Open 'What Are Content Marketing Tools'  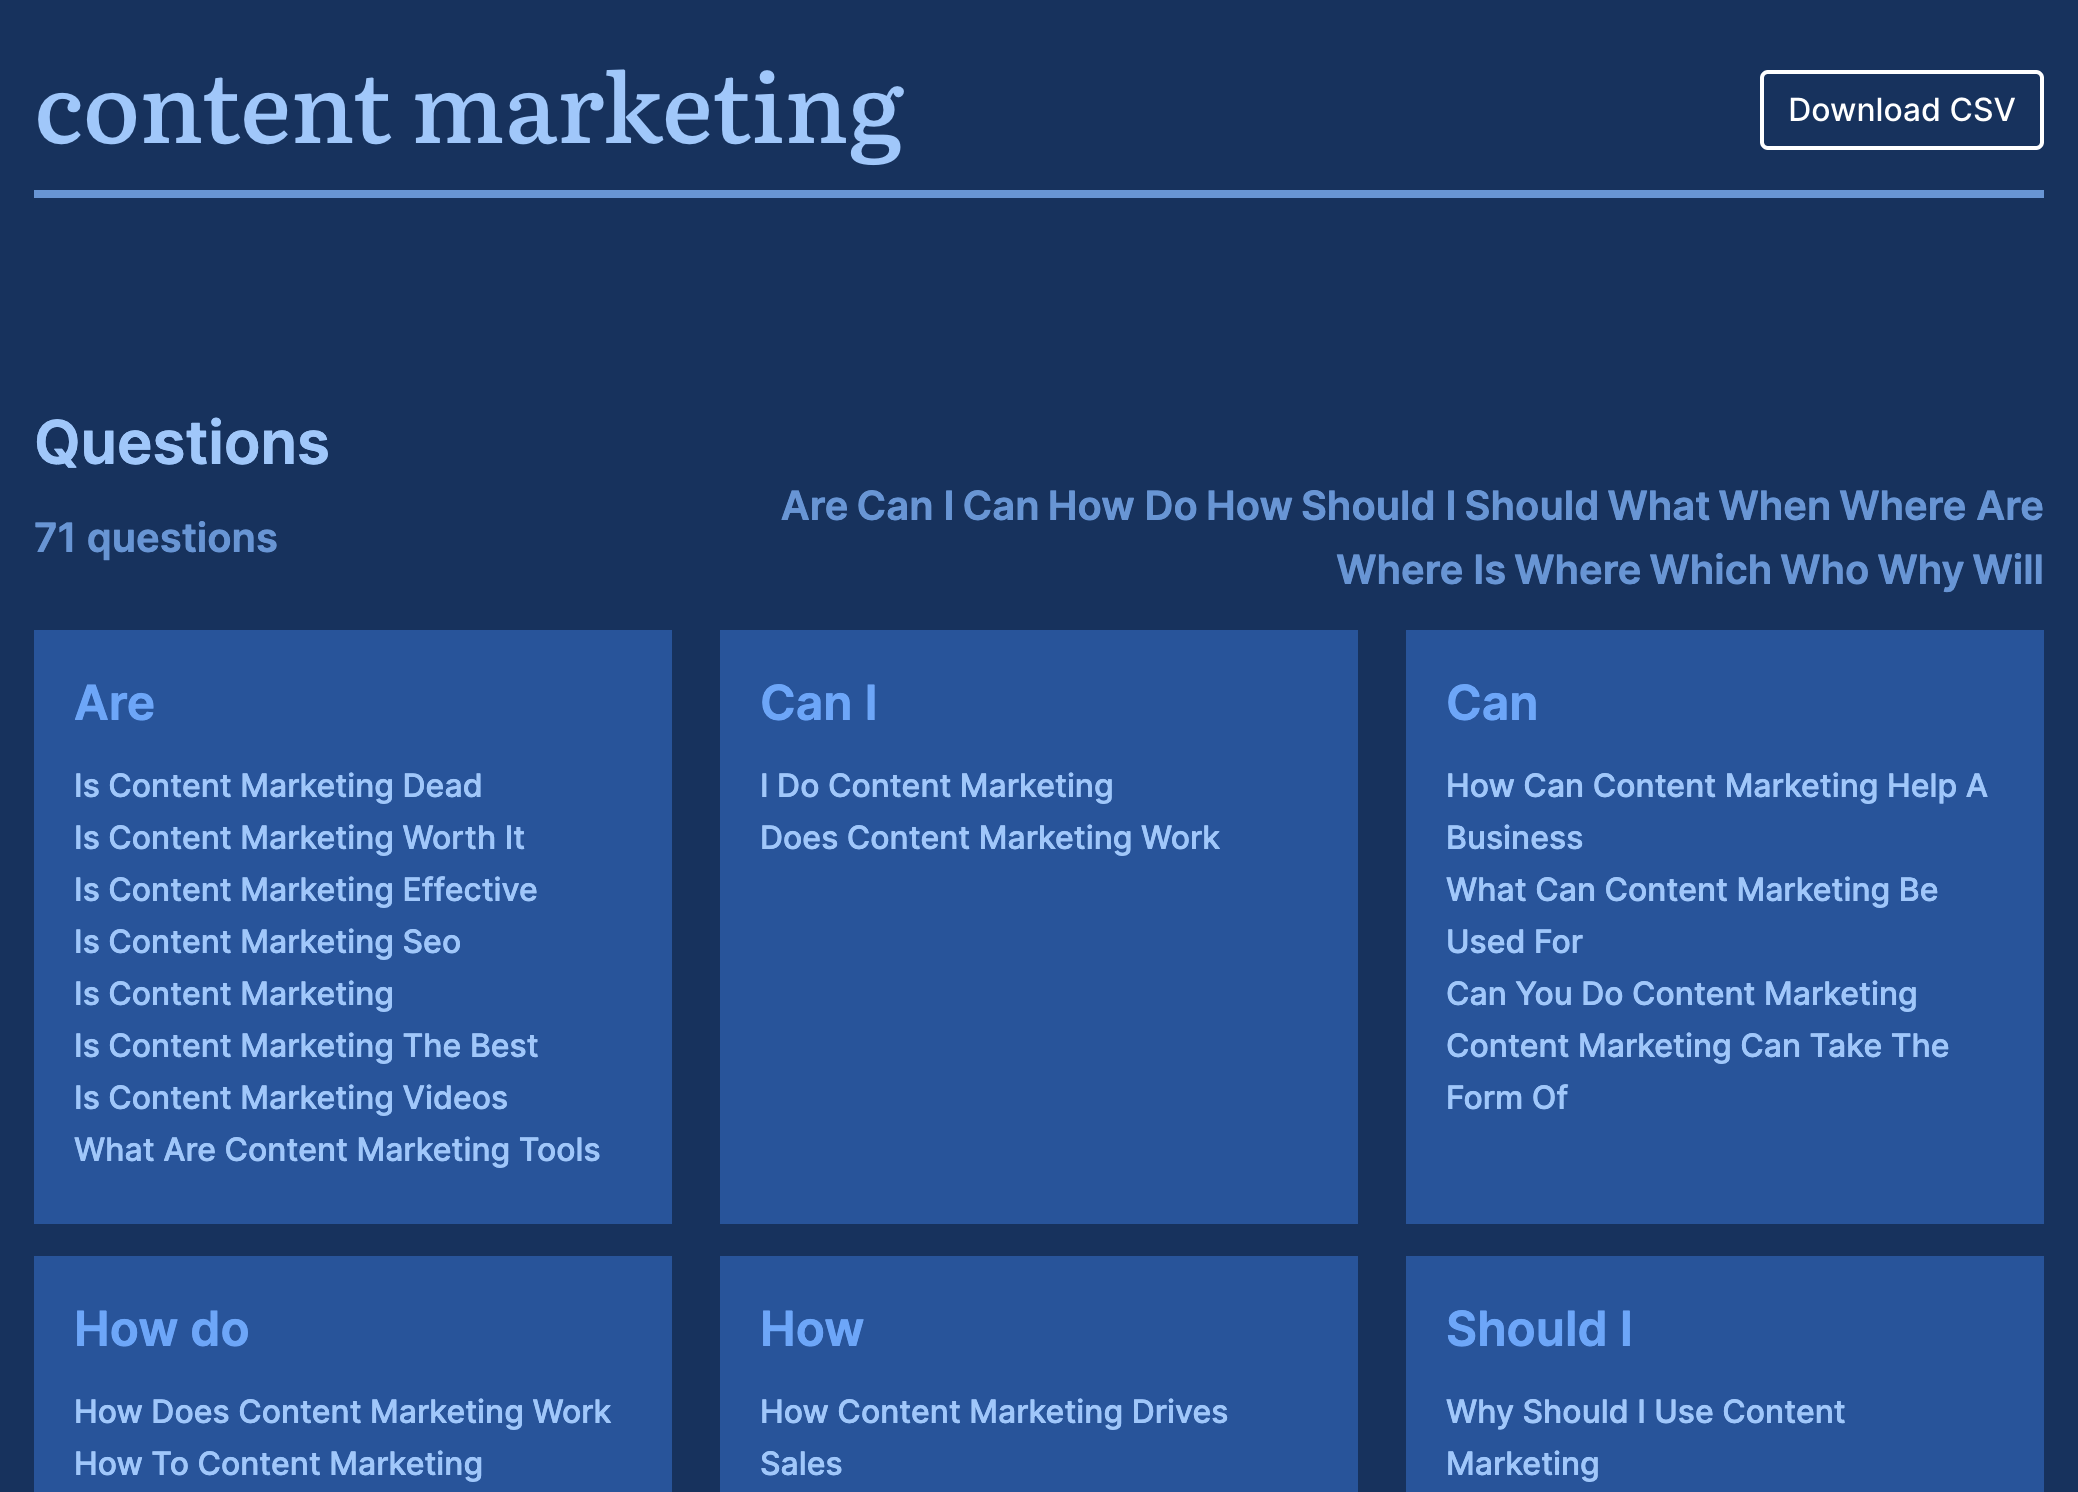(x=337, y=1150)
